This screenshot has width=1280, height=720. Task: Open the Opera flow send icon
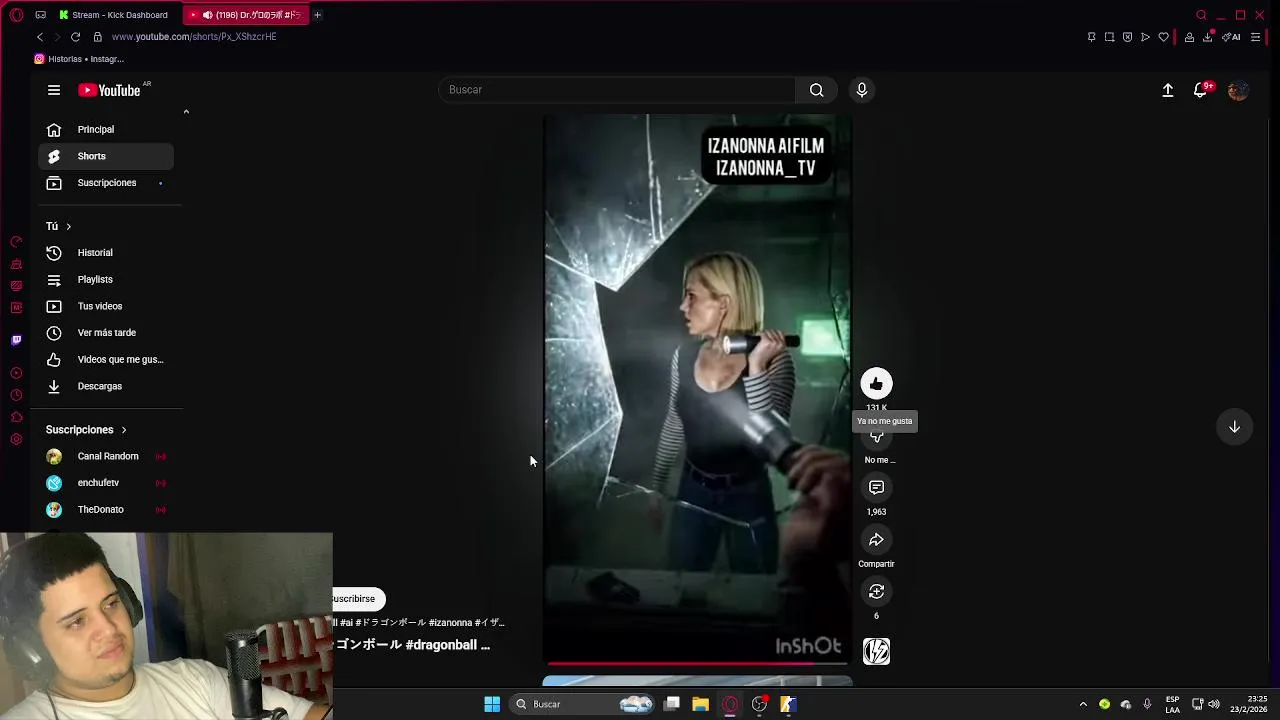[x=1145, y=37]
